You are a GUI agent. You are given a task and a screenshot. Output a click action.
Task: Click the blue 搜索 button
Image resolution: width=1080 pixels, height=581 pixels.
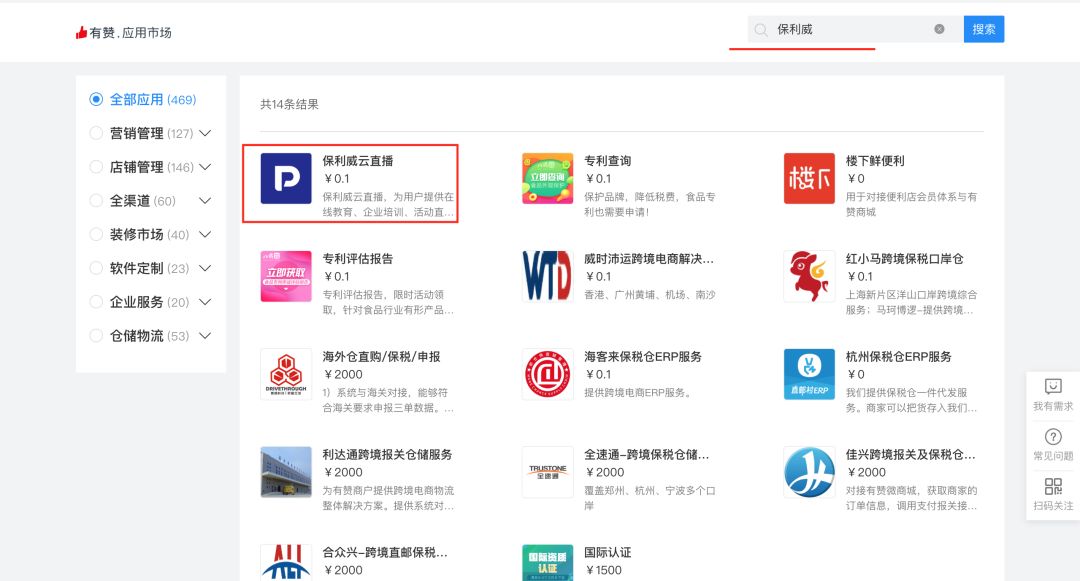[x=984, y=29]
